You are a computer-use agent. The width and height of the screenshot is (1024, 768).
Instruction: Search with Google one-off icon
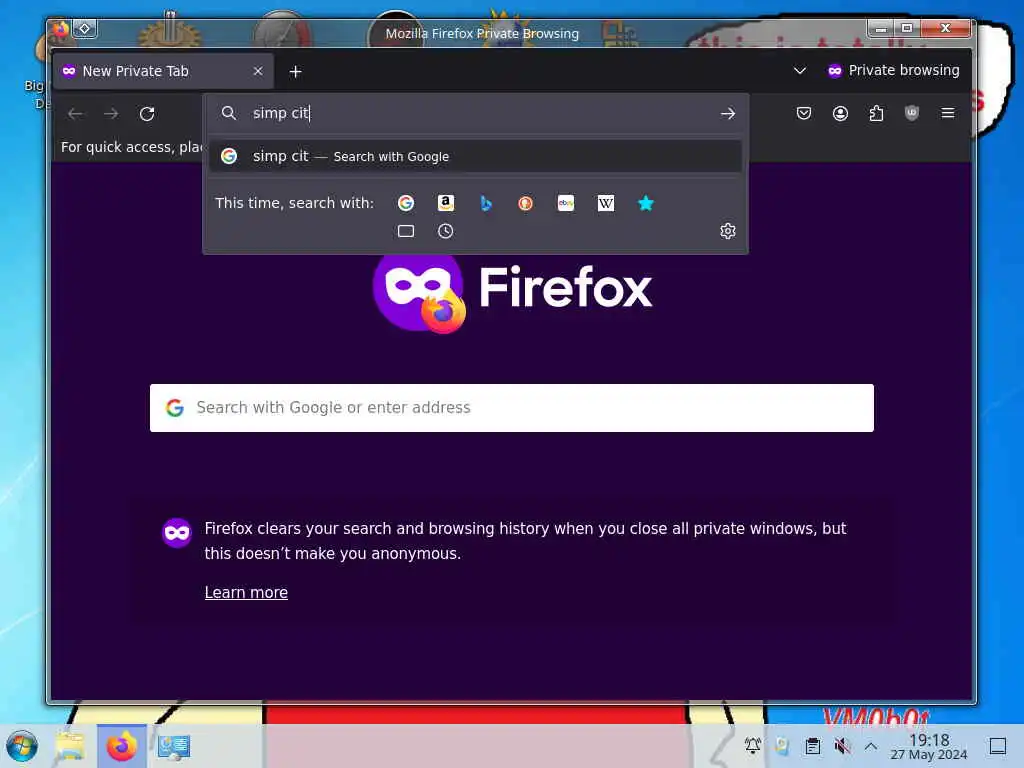click(406, 203)
